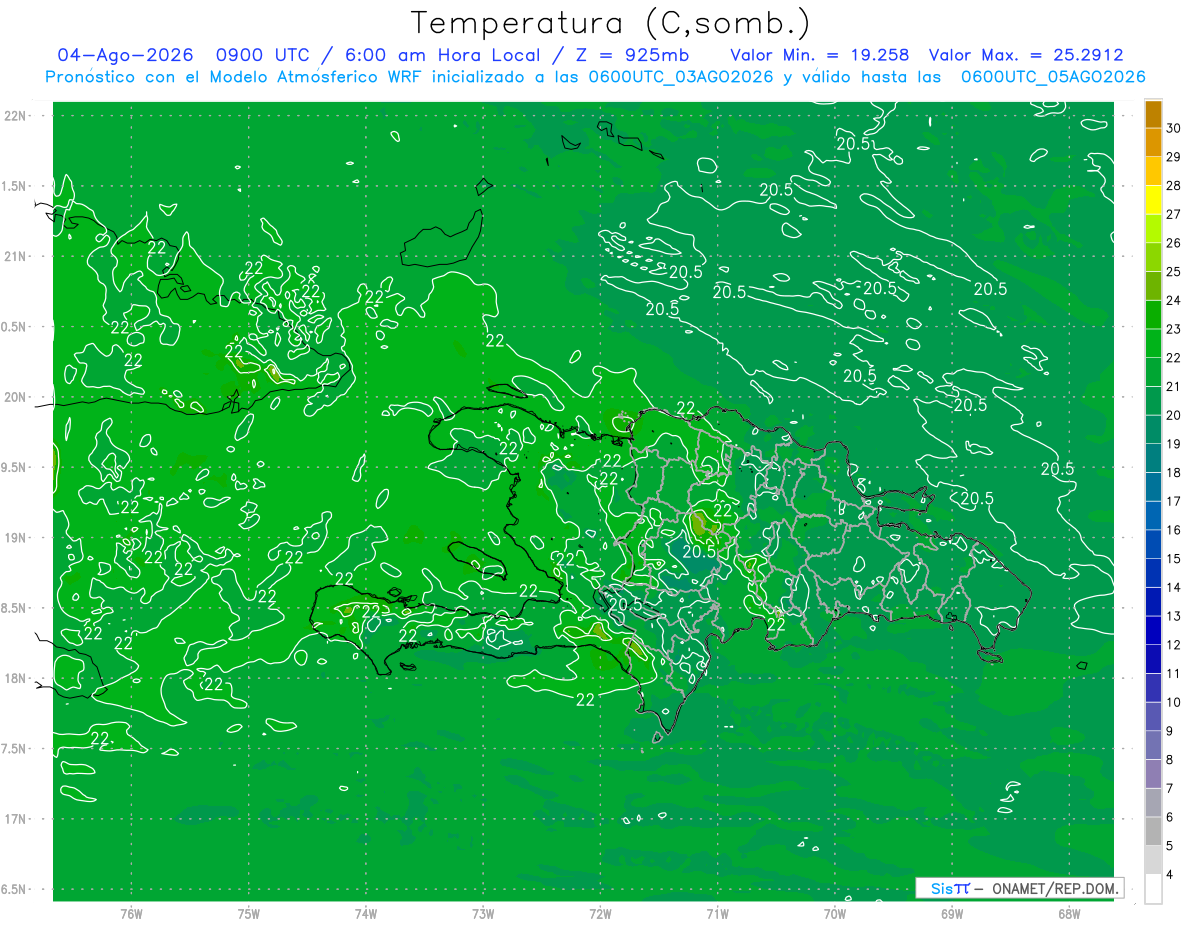Select the blue legend swatch between 14 and 15

click(1153, 573)
